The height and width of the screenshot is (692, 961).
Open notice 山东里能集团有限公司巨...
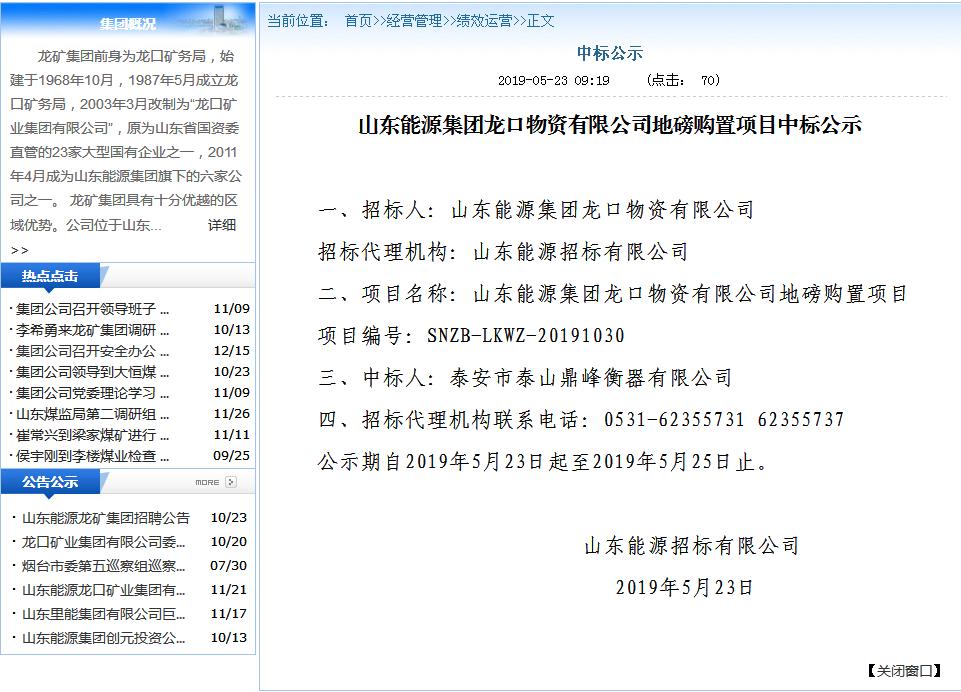(x=104, y=614)
